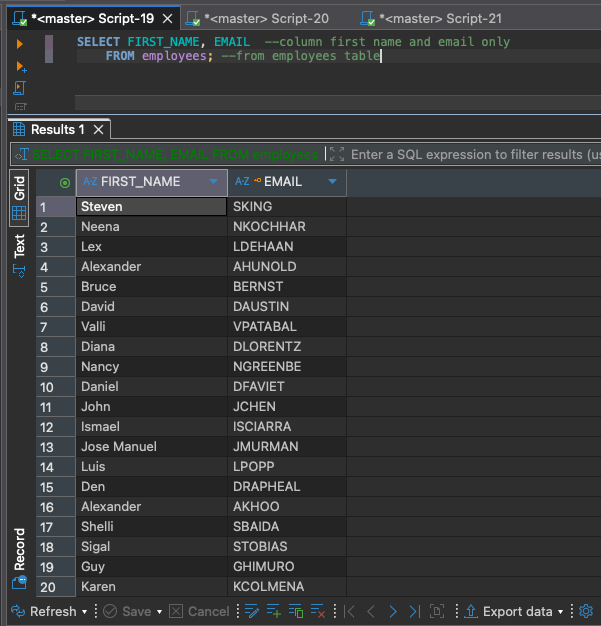Click the LDEHAAN email cell
This screenshot has width=601, height=626.
click(x=287, y=247)
